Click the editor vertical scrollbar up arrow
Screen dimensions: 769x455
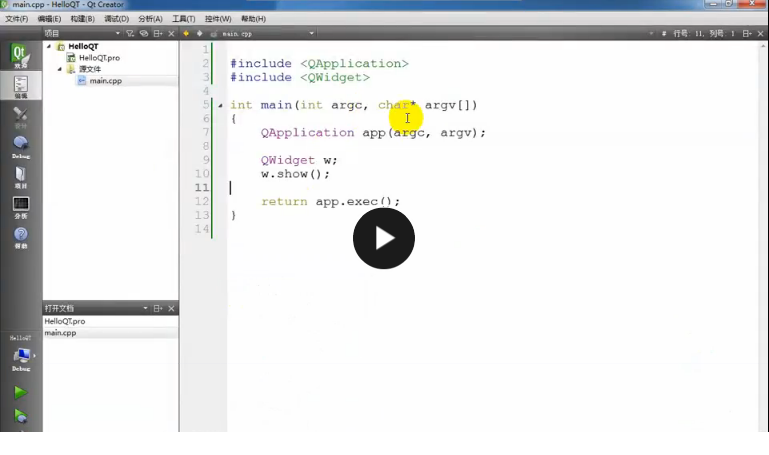pos(763,46)
